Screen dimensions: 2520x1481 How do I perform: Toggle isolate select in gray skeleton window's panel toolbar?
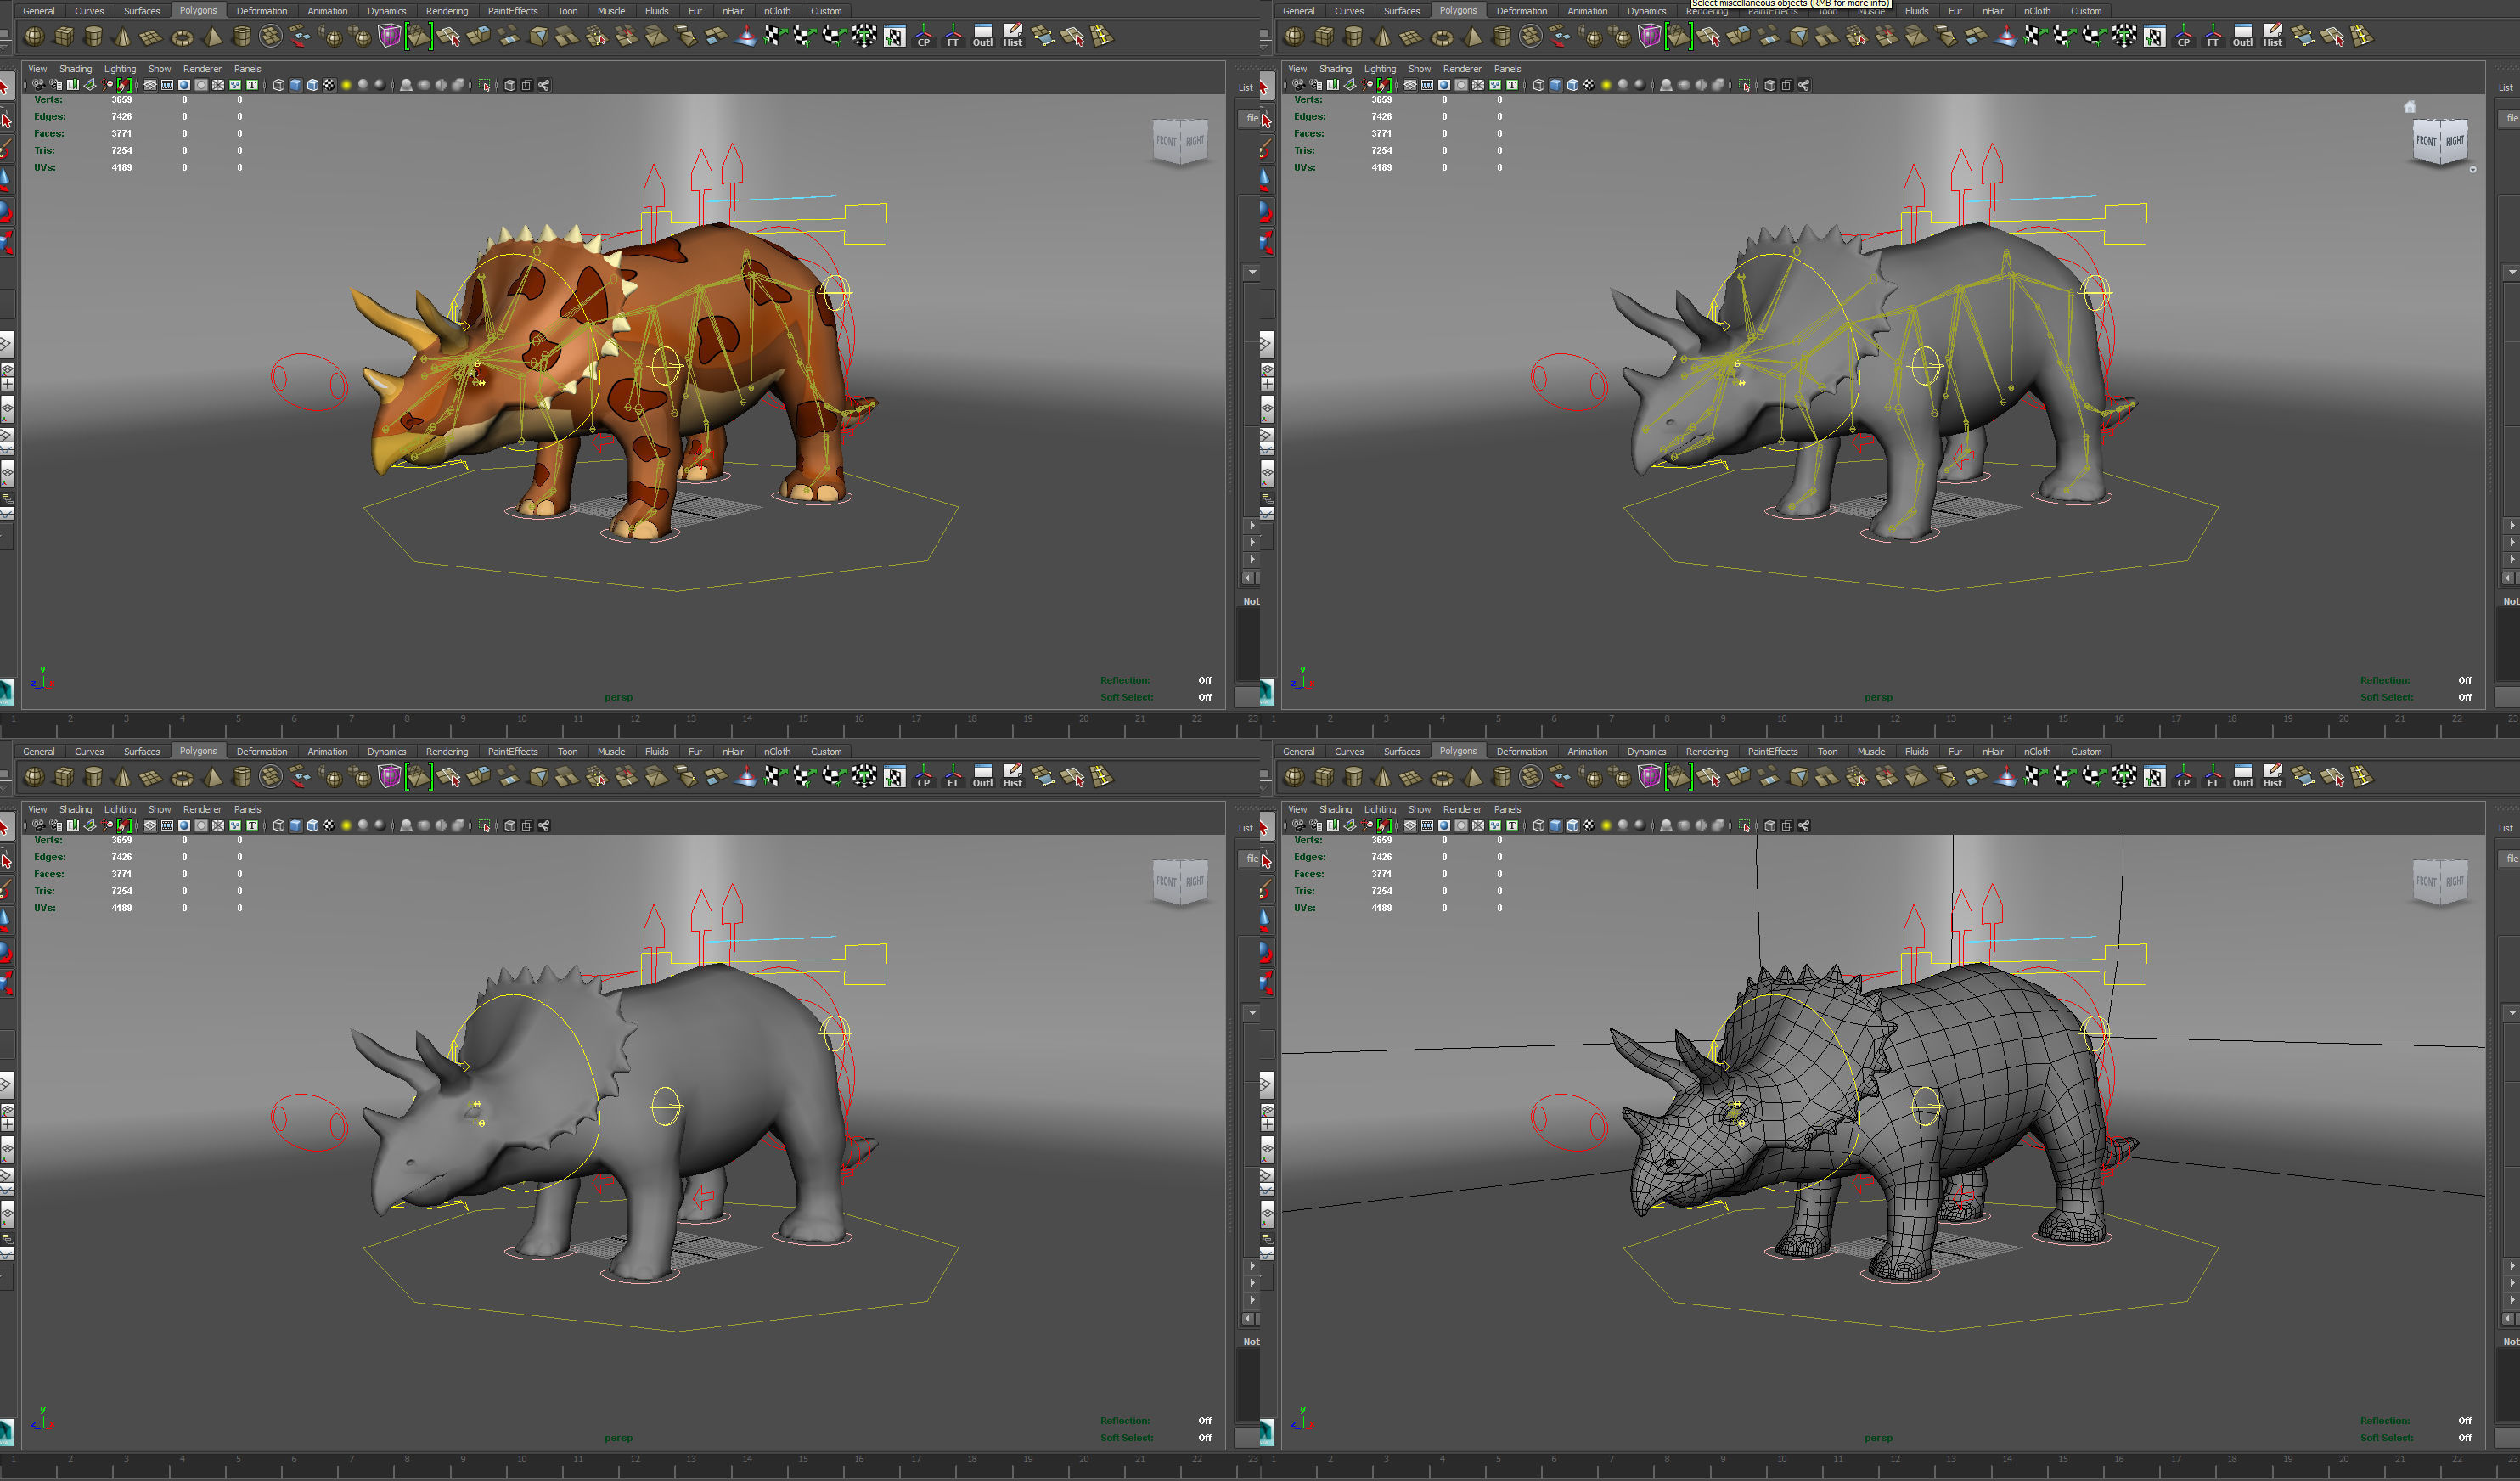click(x=1745, y=85)
